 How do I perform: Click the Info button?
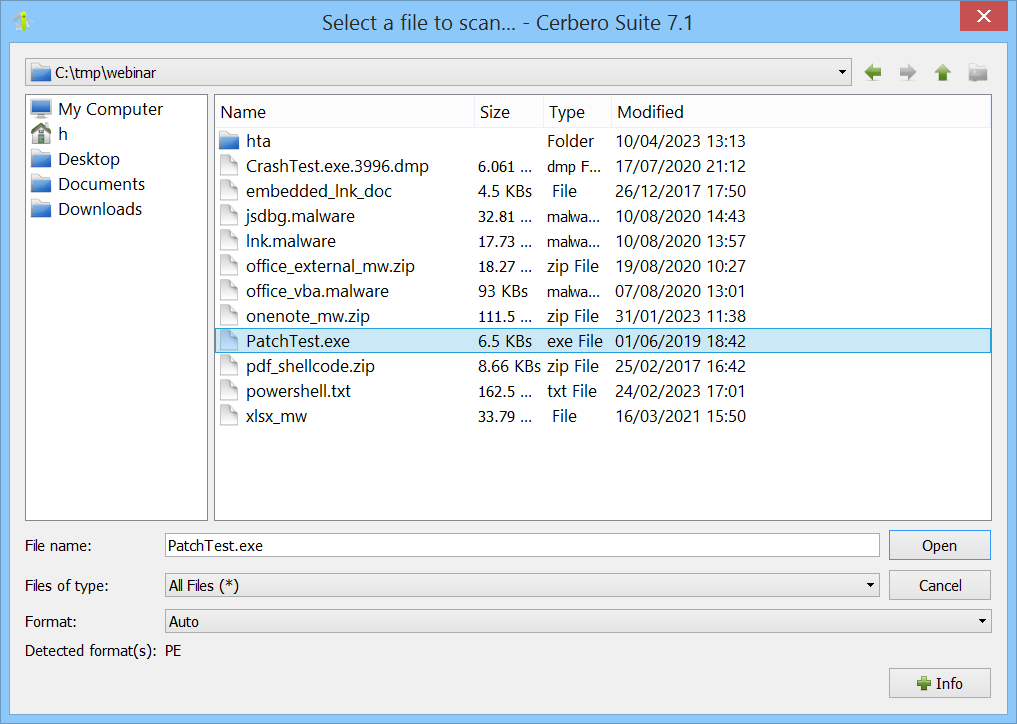click(939, 683)
